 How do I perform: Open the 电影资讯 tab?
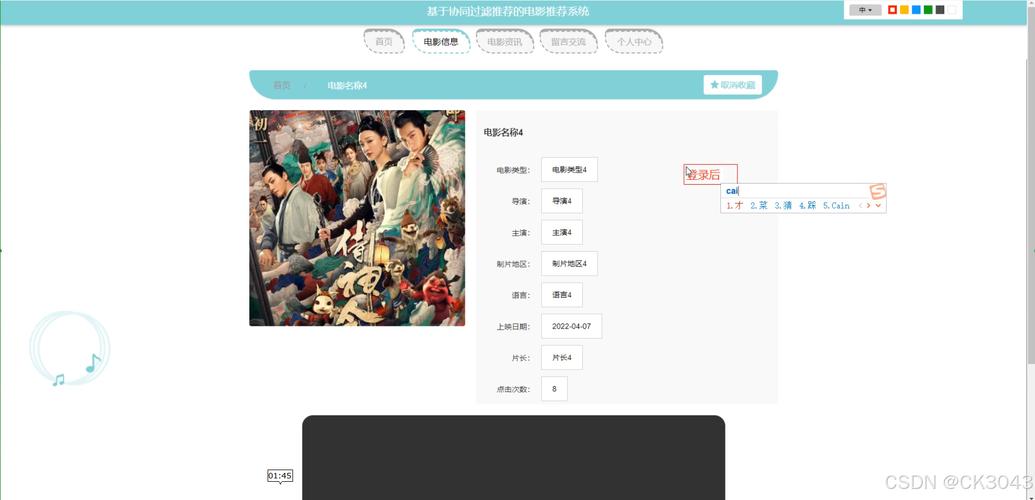[504, 42]
